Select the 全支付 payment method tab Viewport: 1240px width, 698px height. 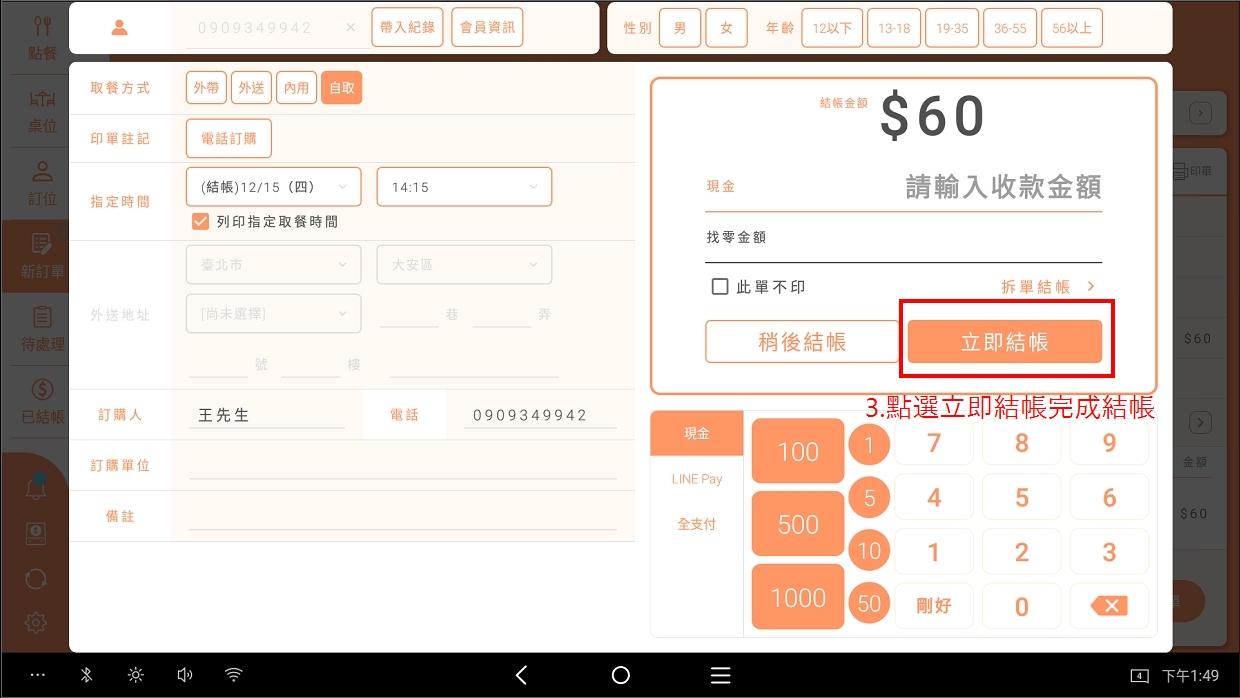[697, 524]
